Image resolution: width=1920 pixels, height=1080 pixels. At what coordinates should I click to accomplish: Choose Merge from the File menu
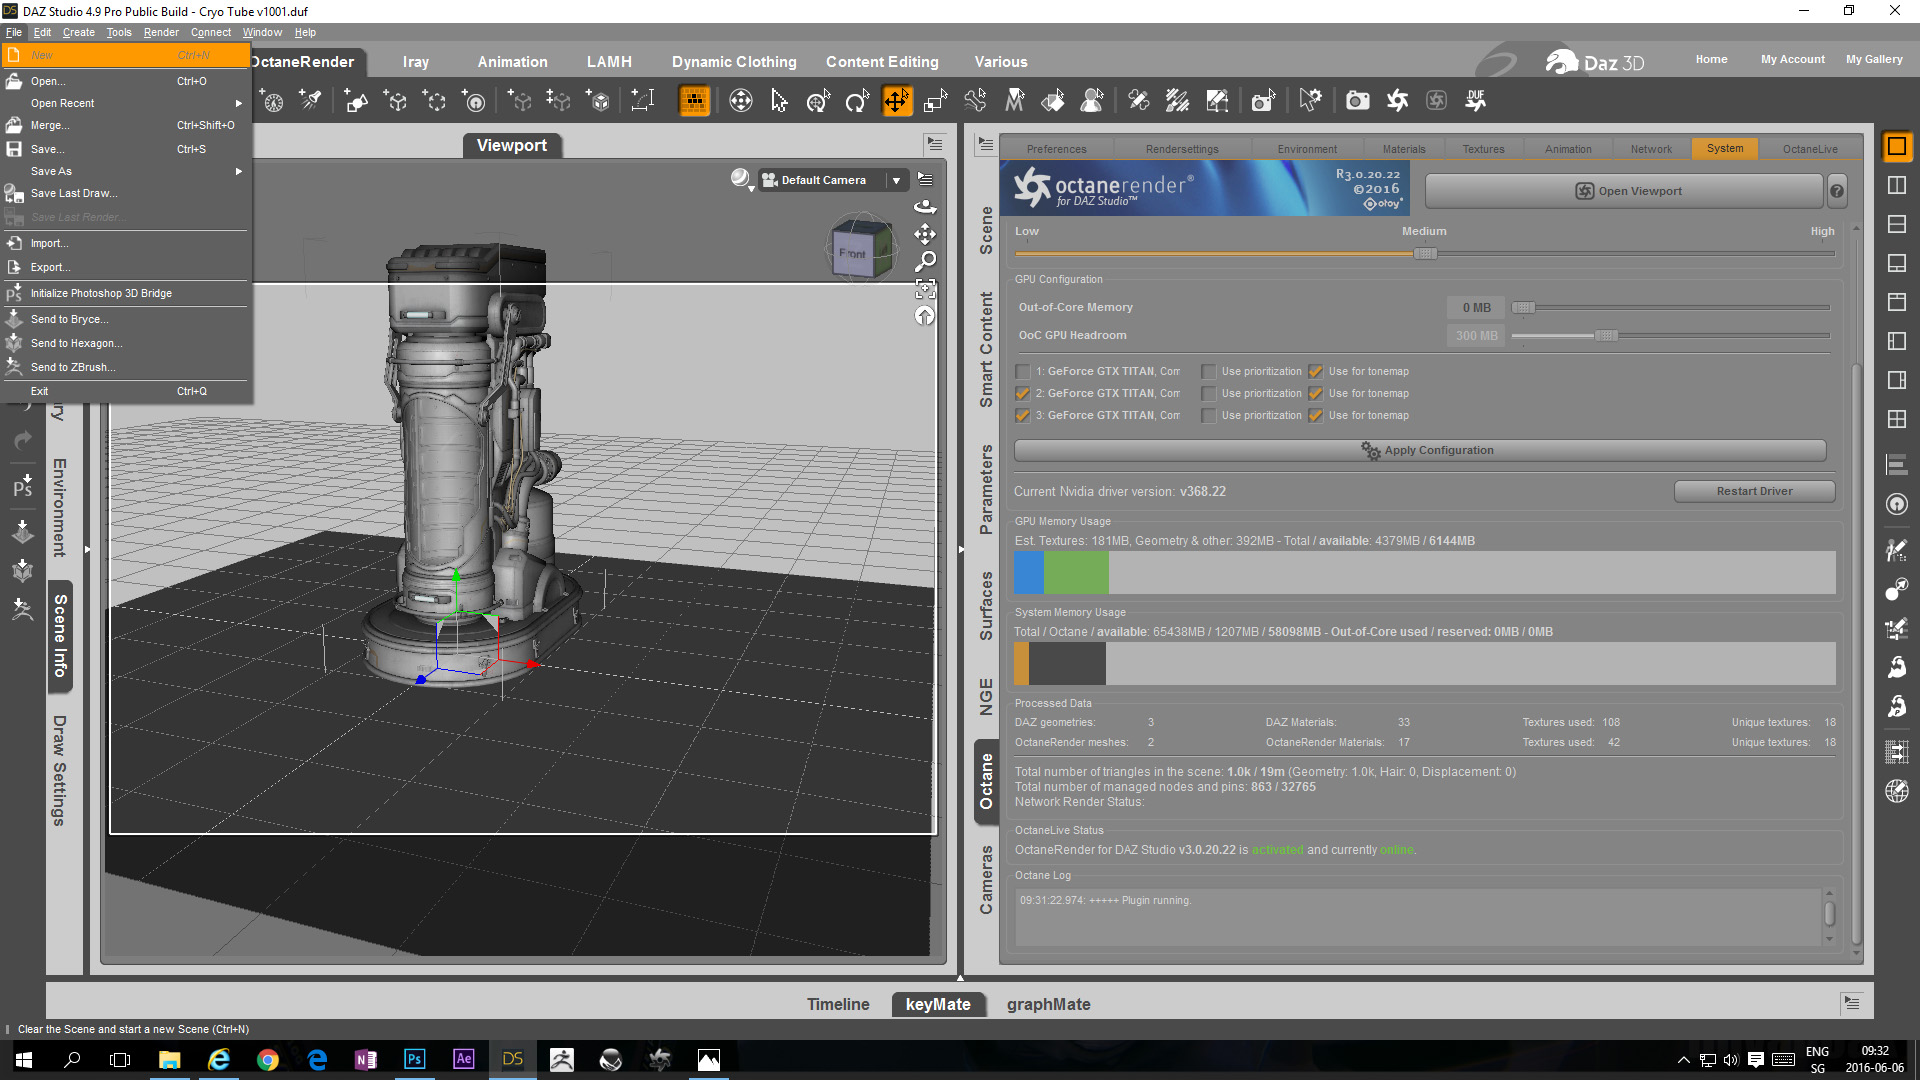click(x=50, y=126)
